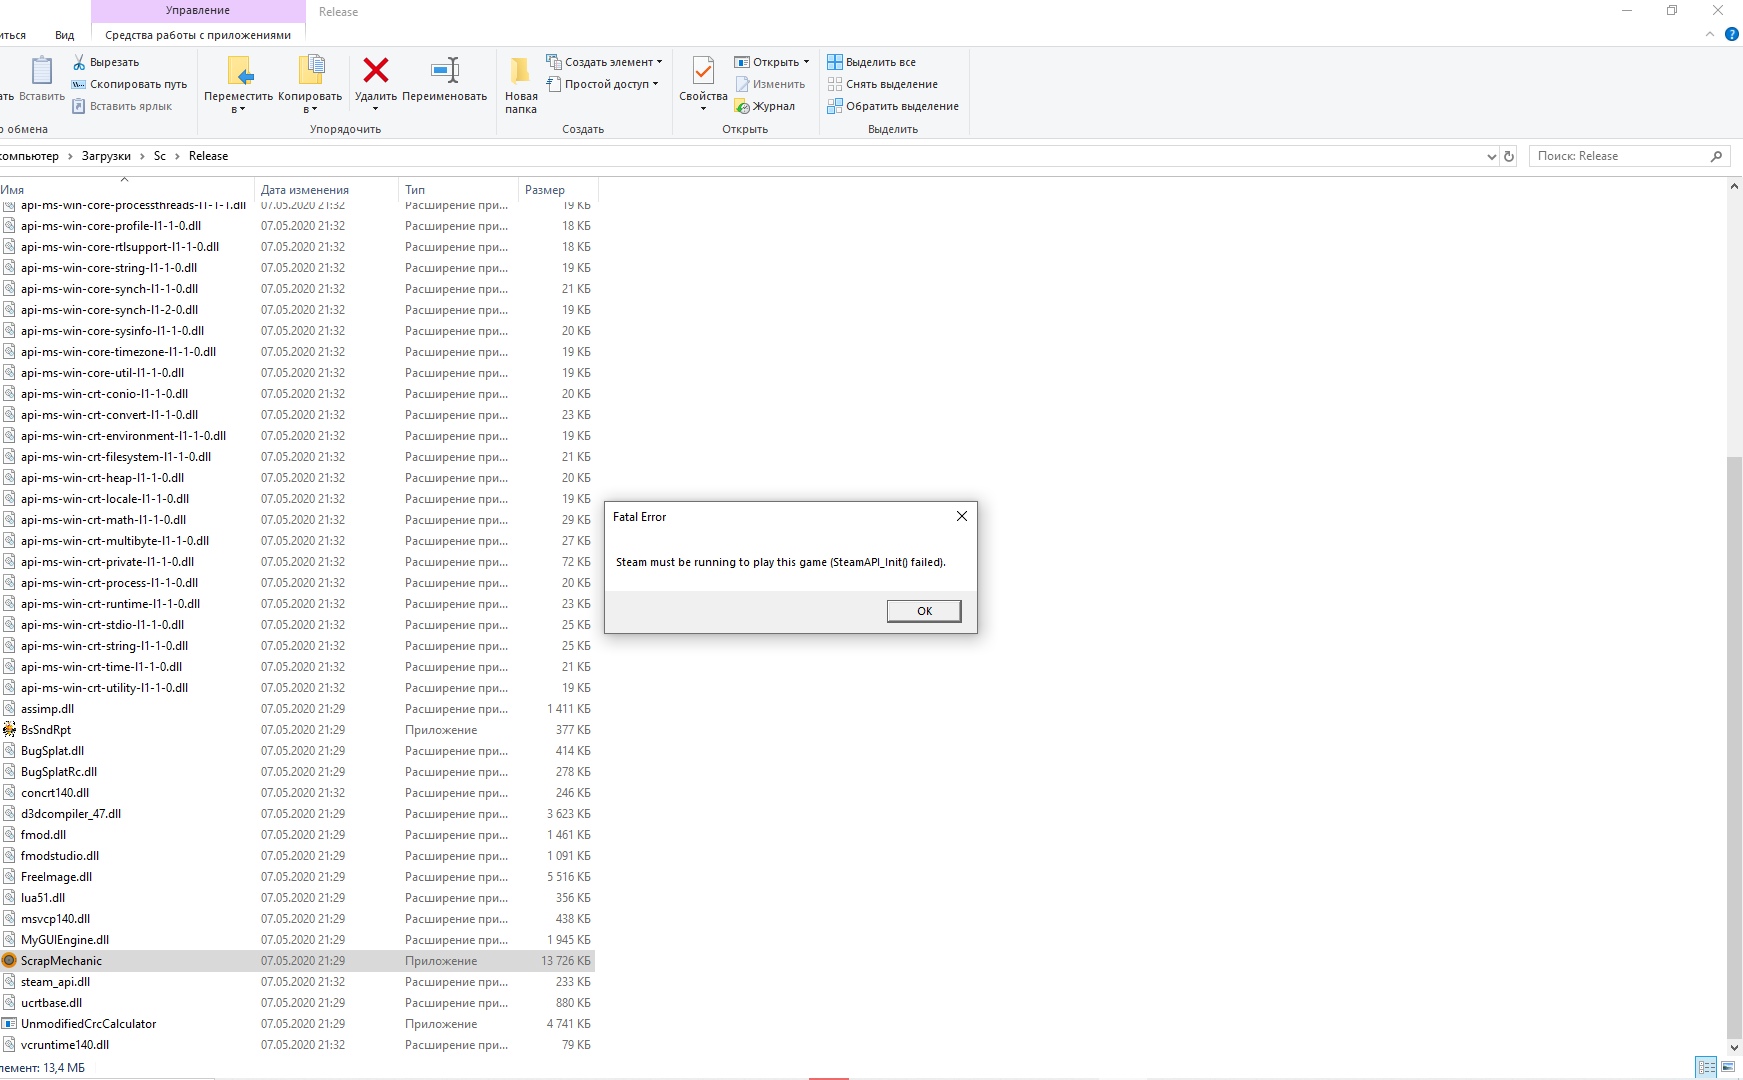Open the Explorer help icon

tap(1732, 34)
